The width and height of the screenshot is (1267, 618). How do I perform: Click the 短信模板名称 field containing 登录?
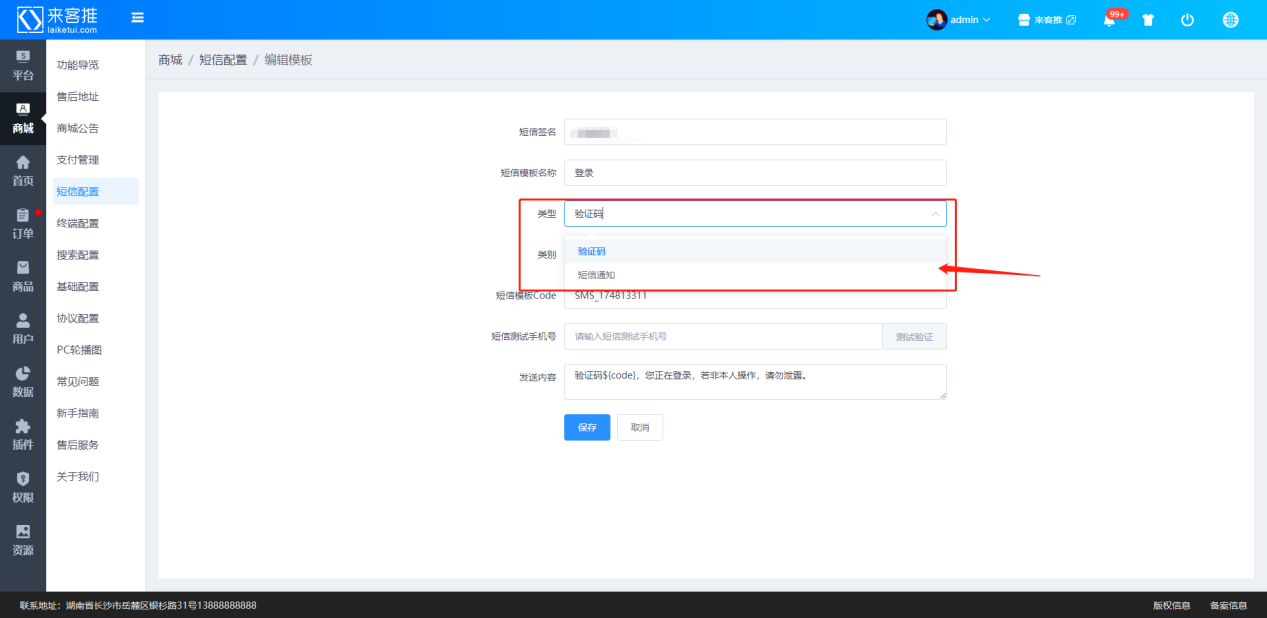[755, 173]
